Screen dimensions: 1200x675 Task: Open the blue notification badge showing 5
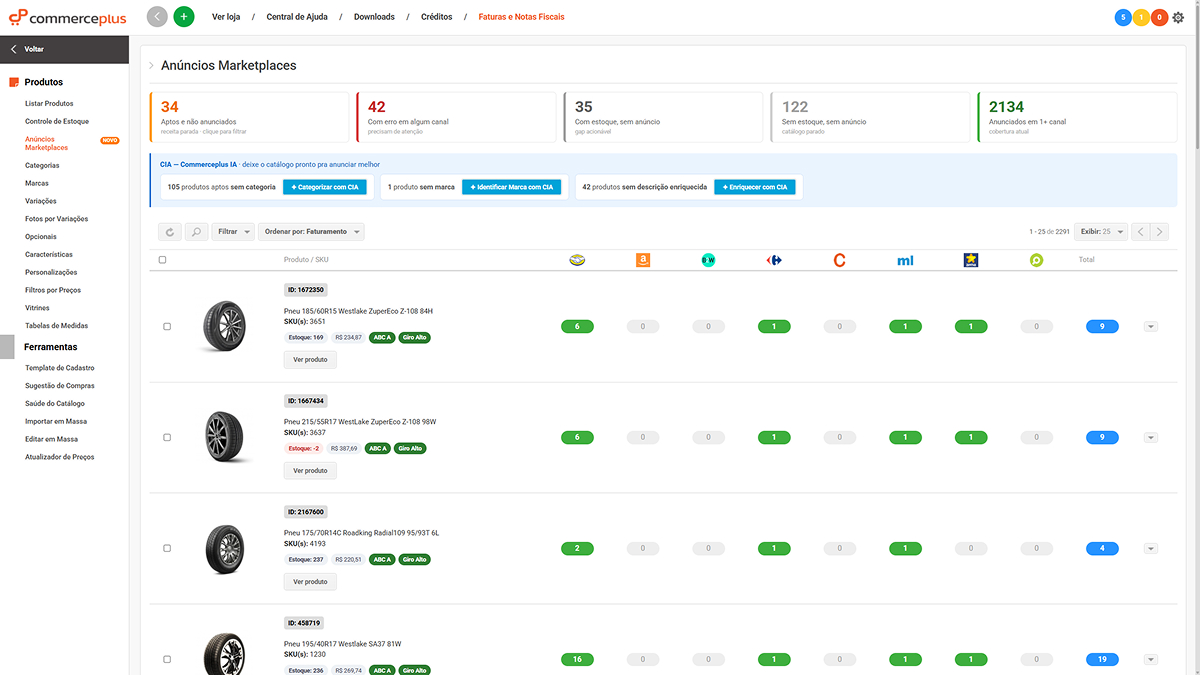[x=1123, y=17]
